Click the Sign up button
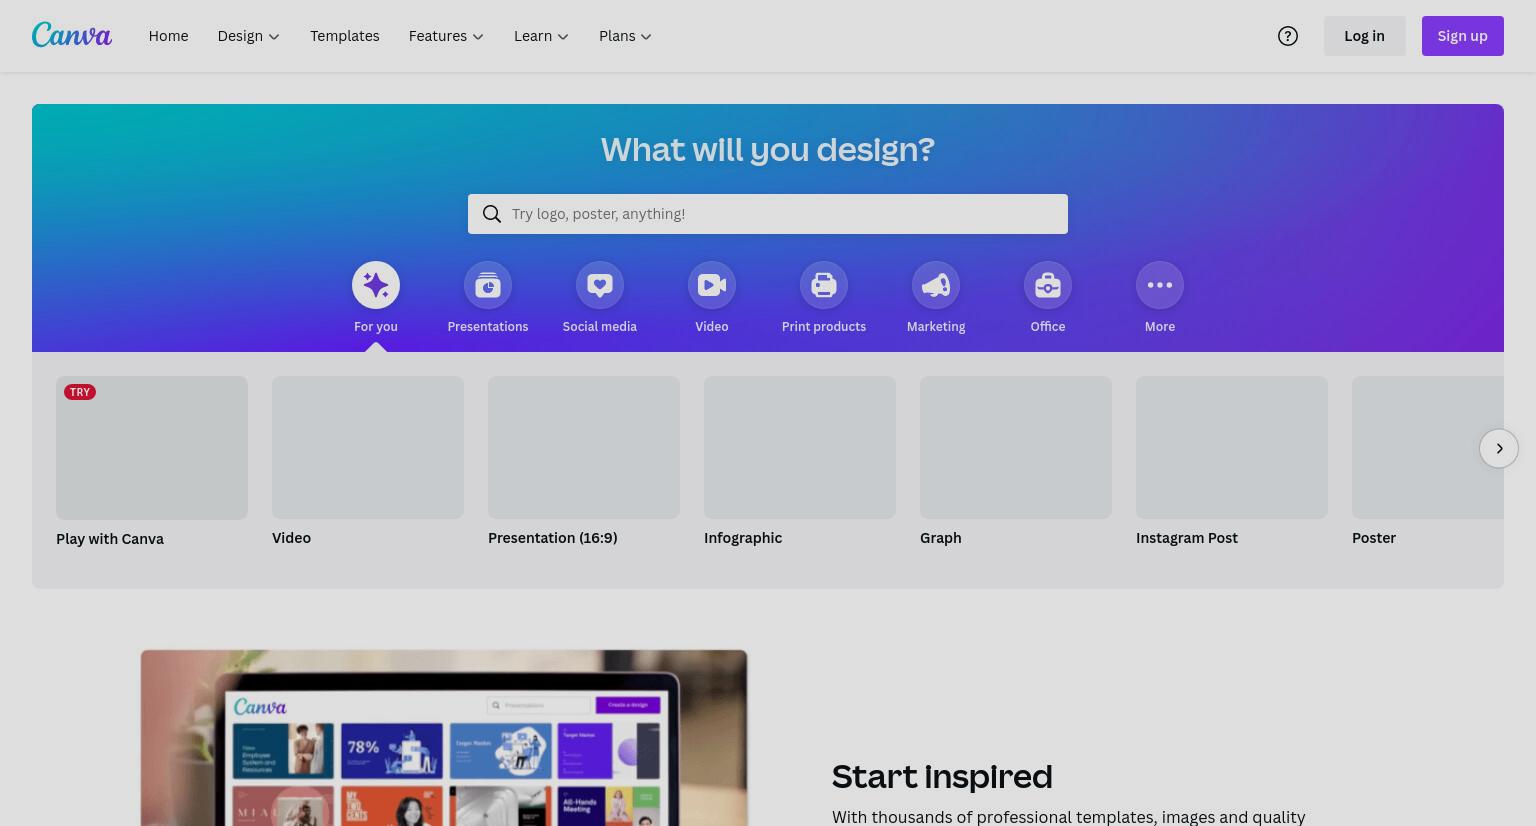The height and width of the screenshot is (826, 1536). coord(1463,36)
